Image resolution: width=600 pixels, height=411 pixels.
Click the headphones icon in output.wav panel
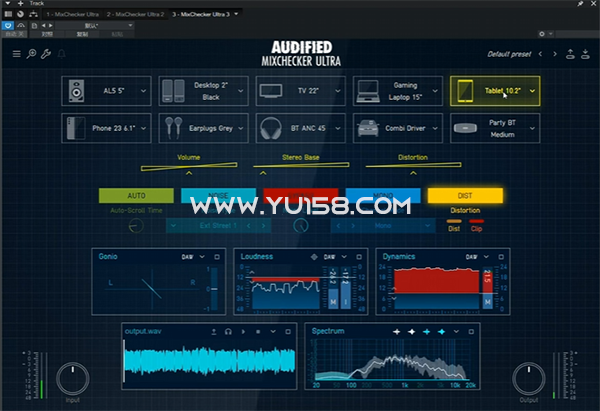(x=228, y=332)
